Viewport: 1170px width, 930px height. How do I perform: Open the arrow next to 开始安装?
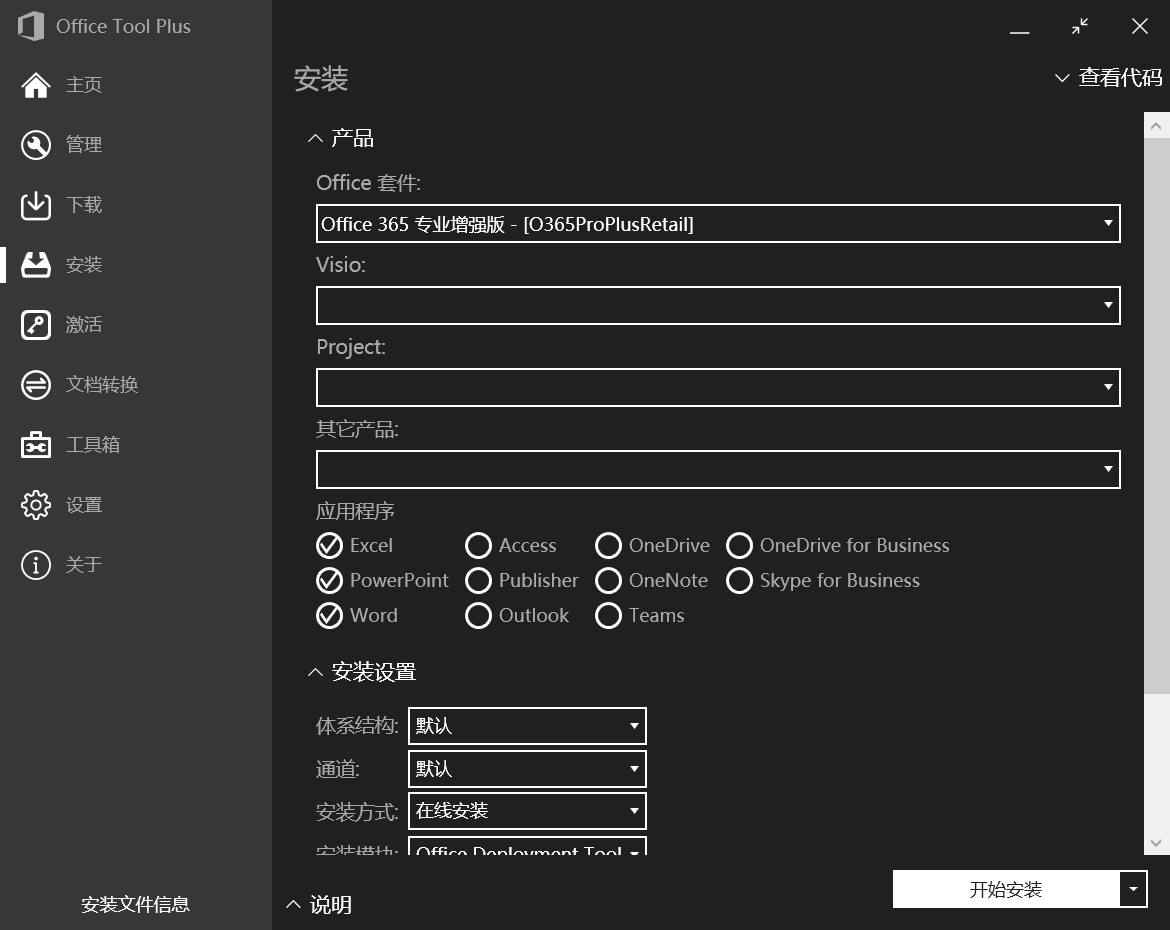pos(1133,889)
